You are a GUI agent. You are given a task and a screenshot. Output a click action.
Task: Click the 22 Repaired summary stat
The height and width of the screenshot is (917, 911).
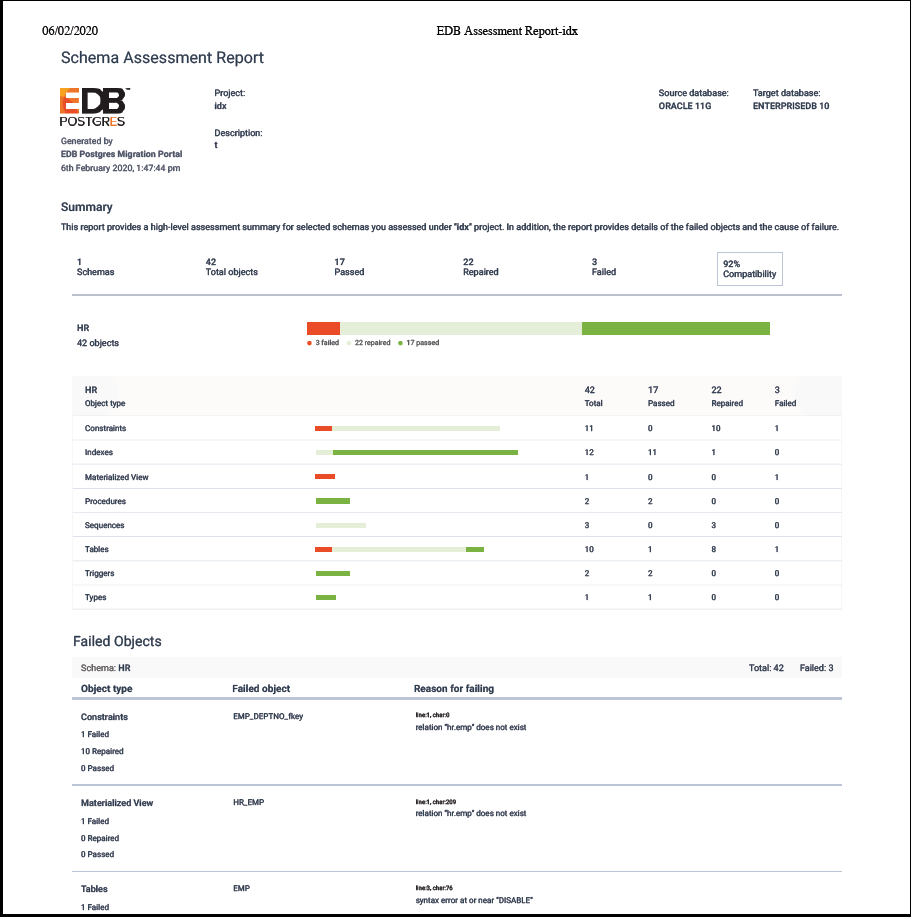click(481, 267)
